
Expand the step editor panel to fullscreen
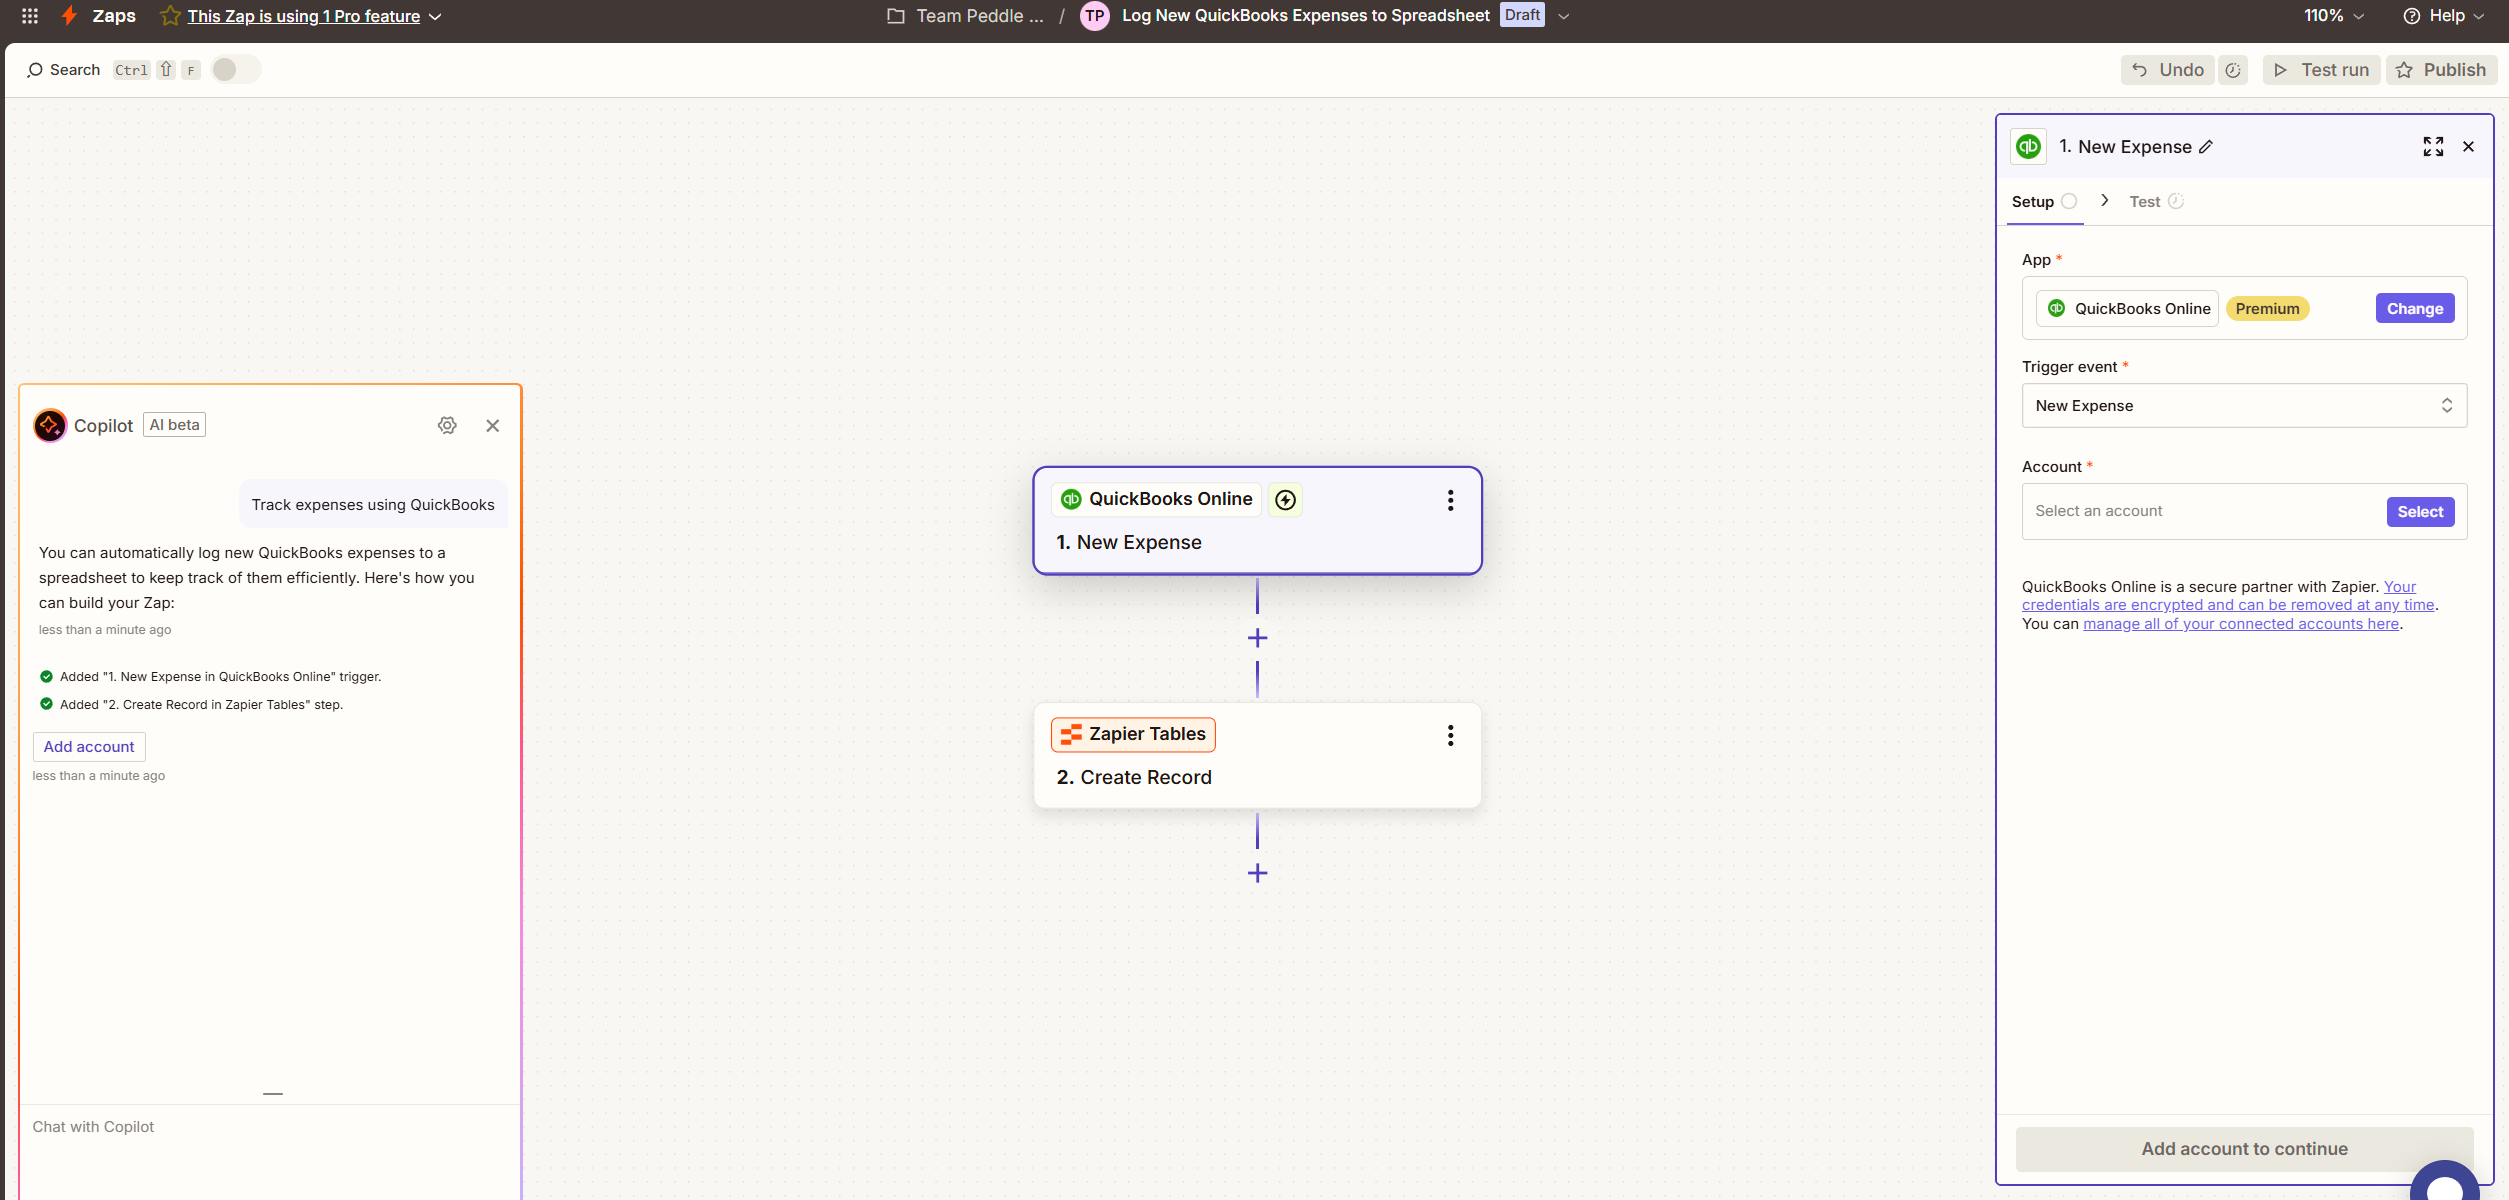point(2434,147)
